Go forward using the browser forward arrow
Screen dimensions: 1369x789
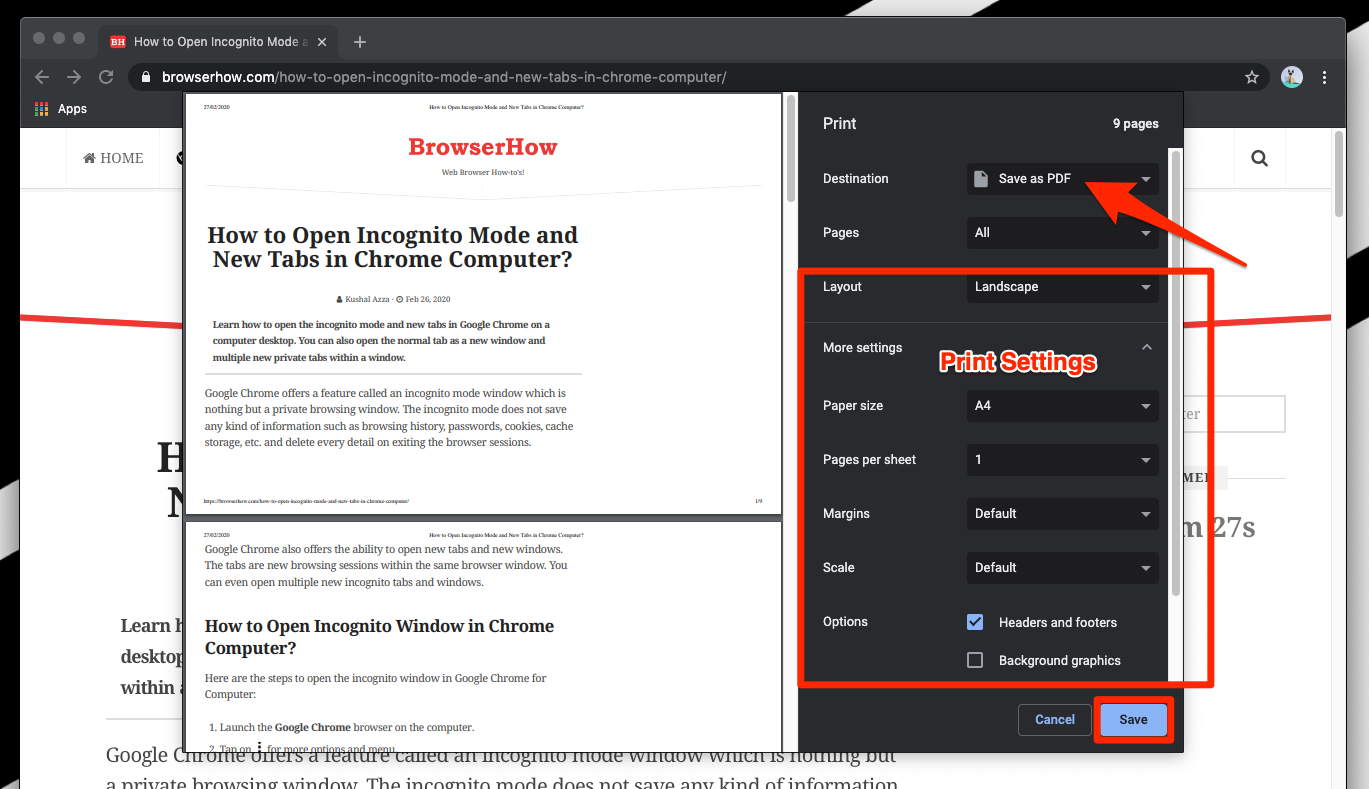74,77
